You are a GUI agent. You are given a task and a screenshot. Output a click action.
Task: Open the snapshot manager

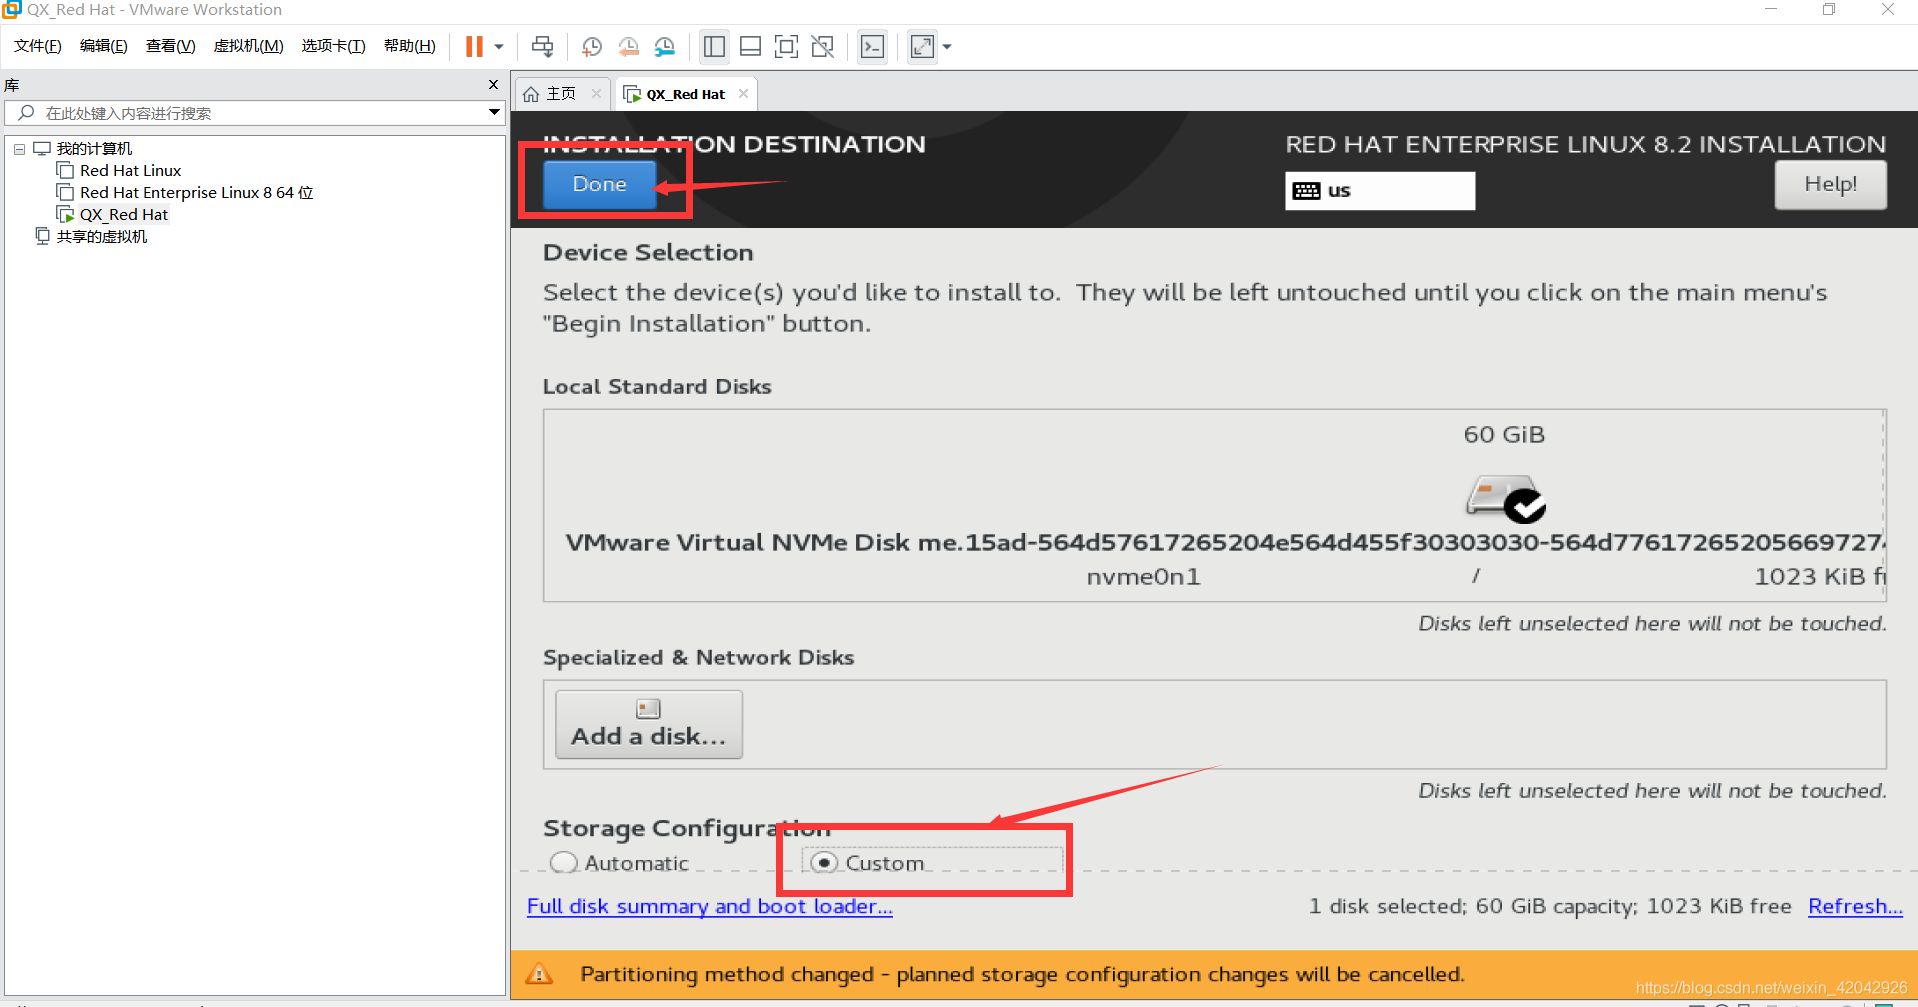click(665, 46)
